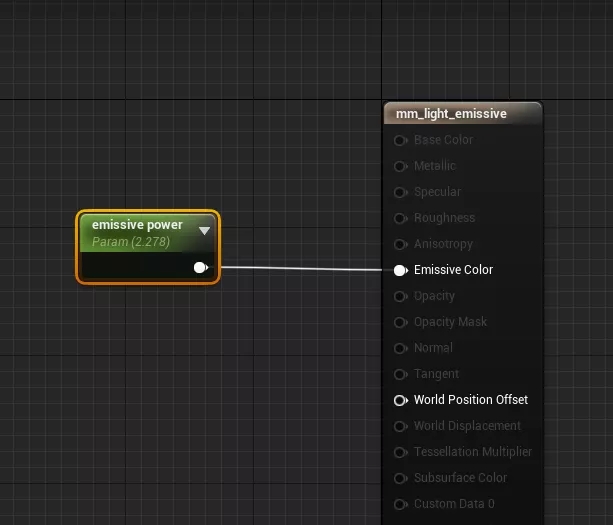Click the World Position Offset input pin
Viewport: 613px width, 525px height.
pos(400,400)
